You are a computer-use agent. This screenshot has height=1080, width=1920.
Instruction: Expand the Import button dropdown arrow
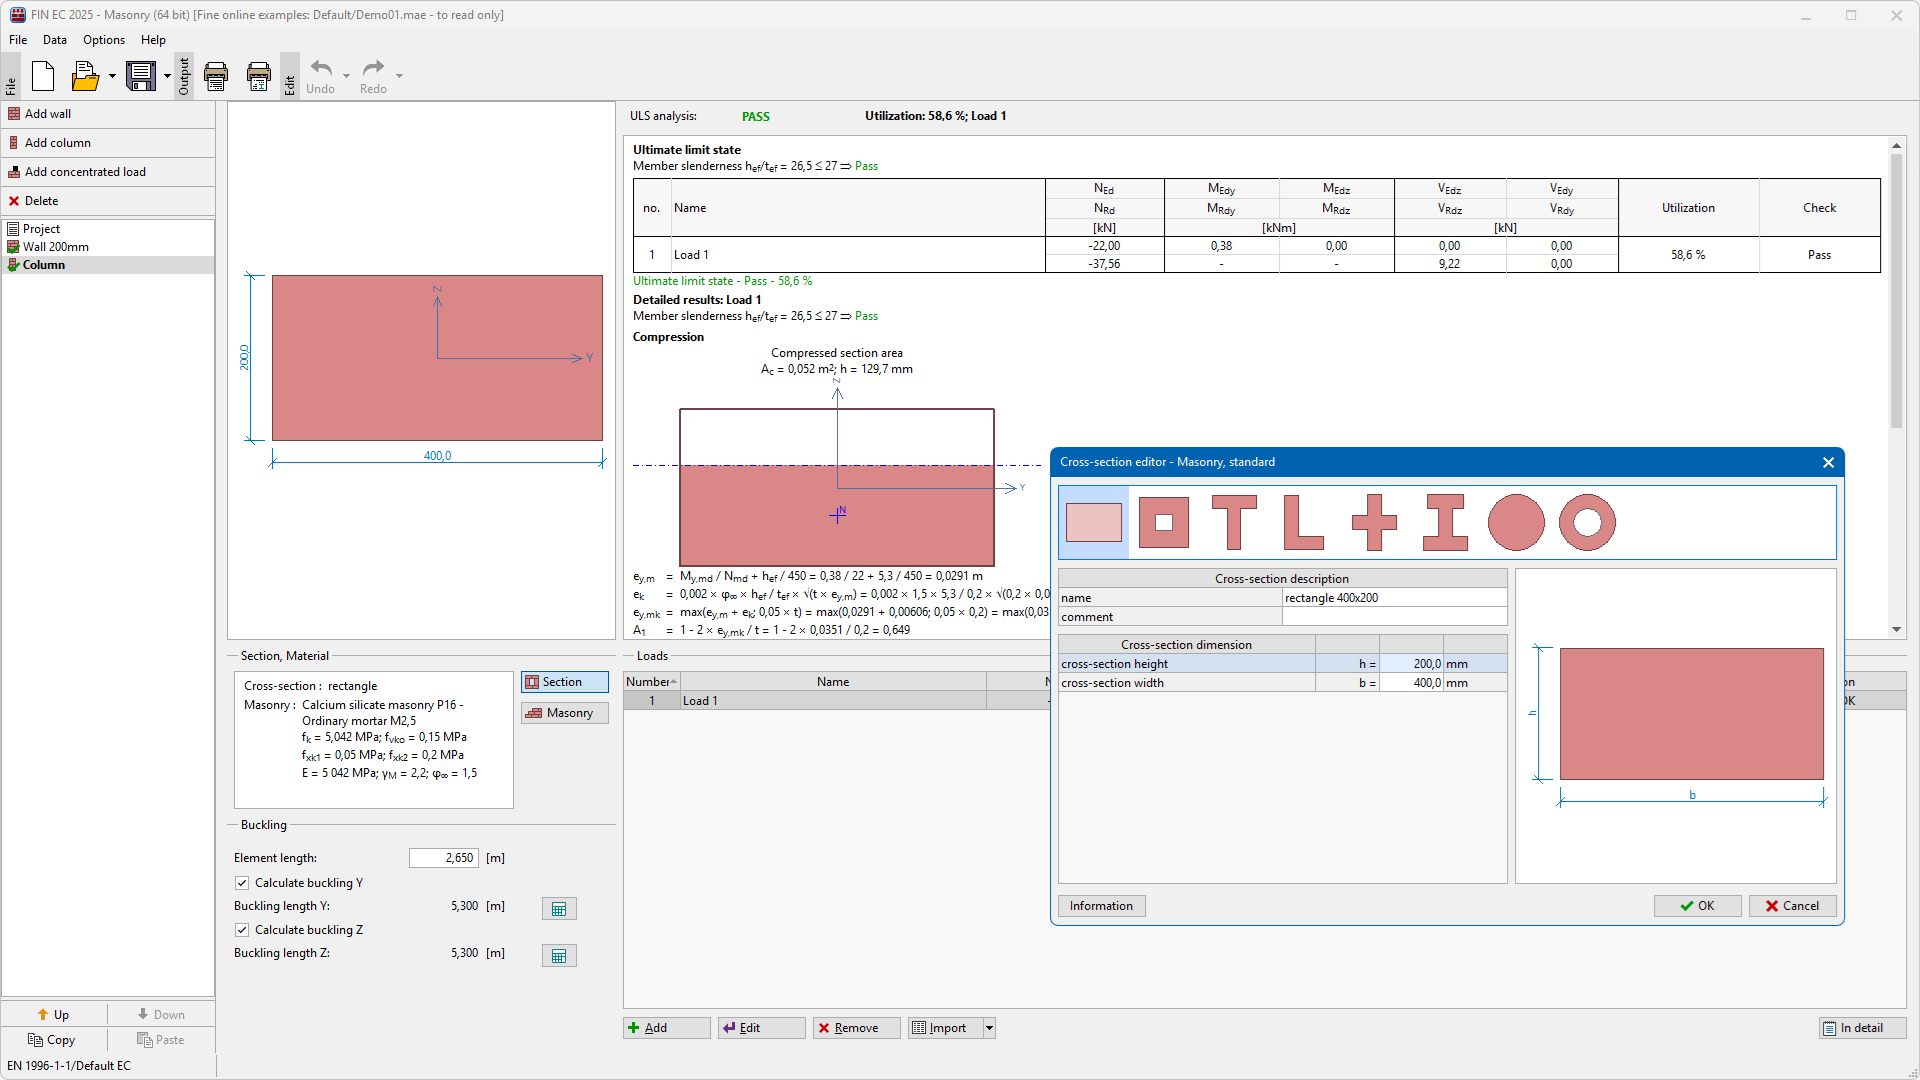point(989,1028)
